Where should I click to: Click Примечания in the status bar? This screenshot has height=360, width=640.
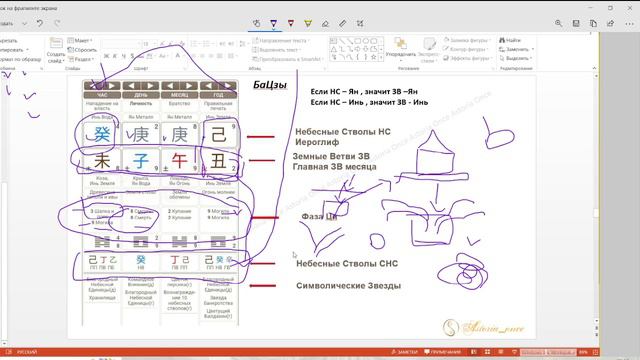pos(442,352)
